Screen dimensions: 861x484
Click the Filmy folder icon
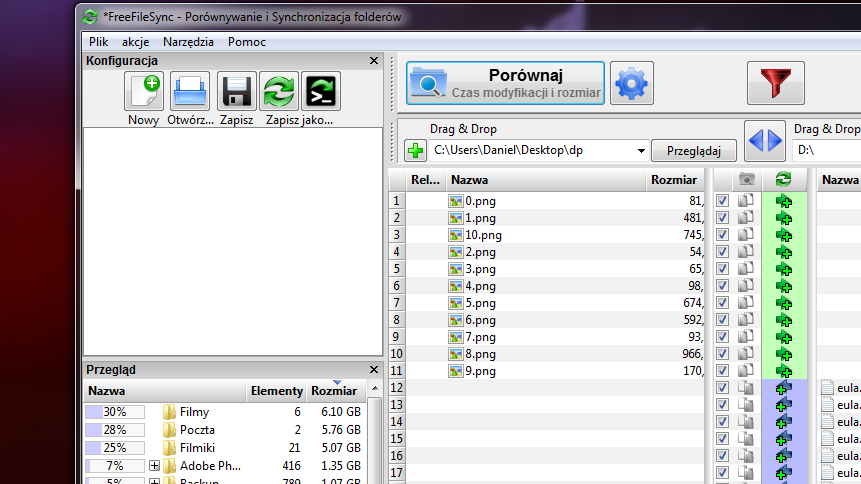click(x=169, y=412)
